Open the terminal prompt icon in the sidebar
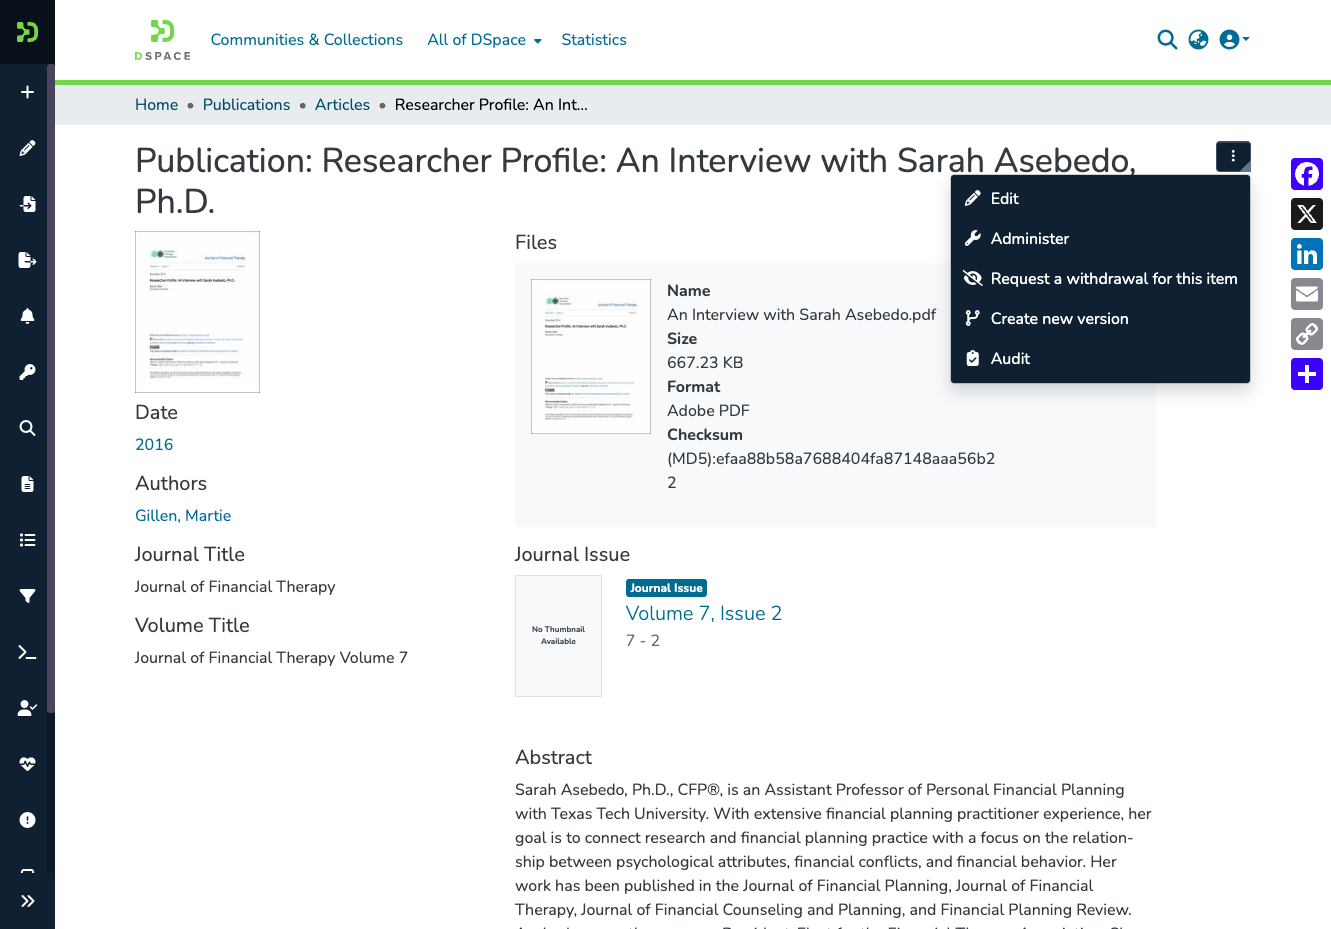Image resolution: width=1331 pixels, height=929 pixels. pos(27,652)
